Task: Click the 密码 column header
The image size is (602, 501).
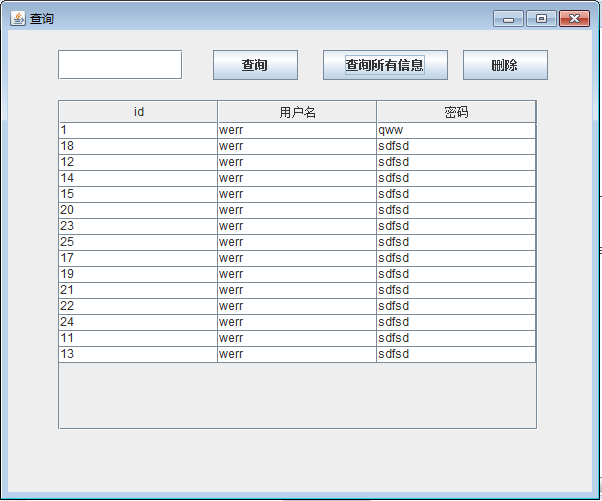Action: tap(456, 112)
